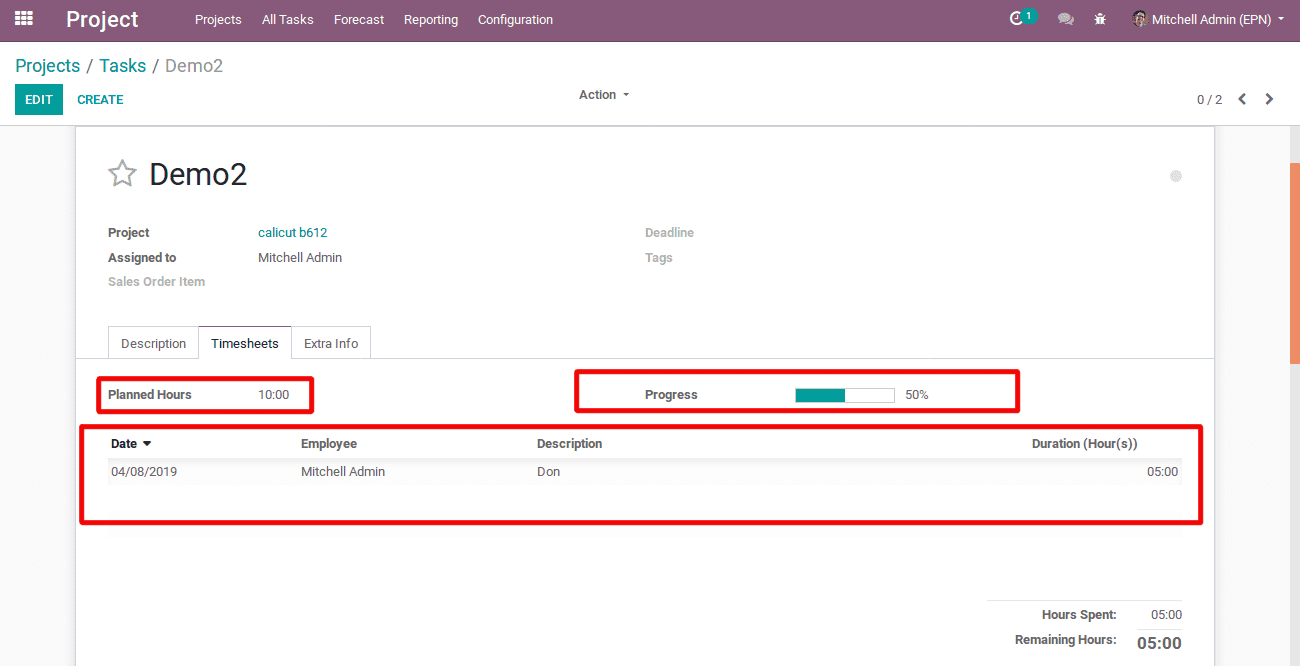Click the Don description cell

(548, 472)
